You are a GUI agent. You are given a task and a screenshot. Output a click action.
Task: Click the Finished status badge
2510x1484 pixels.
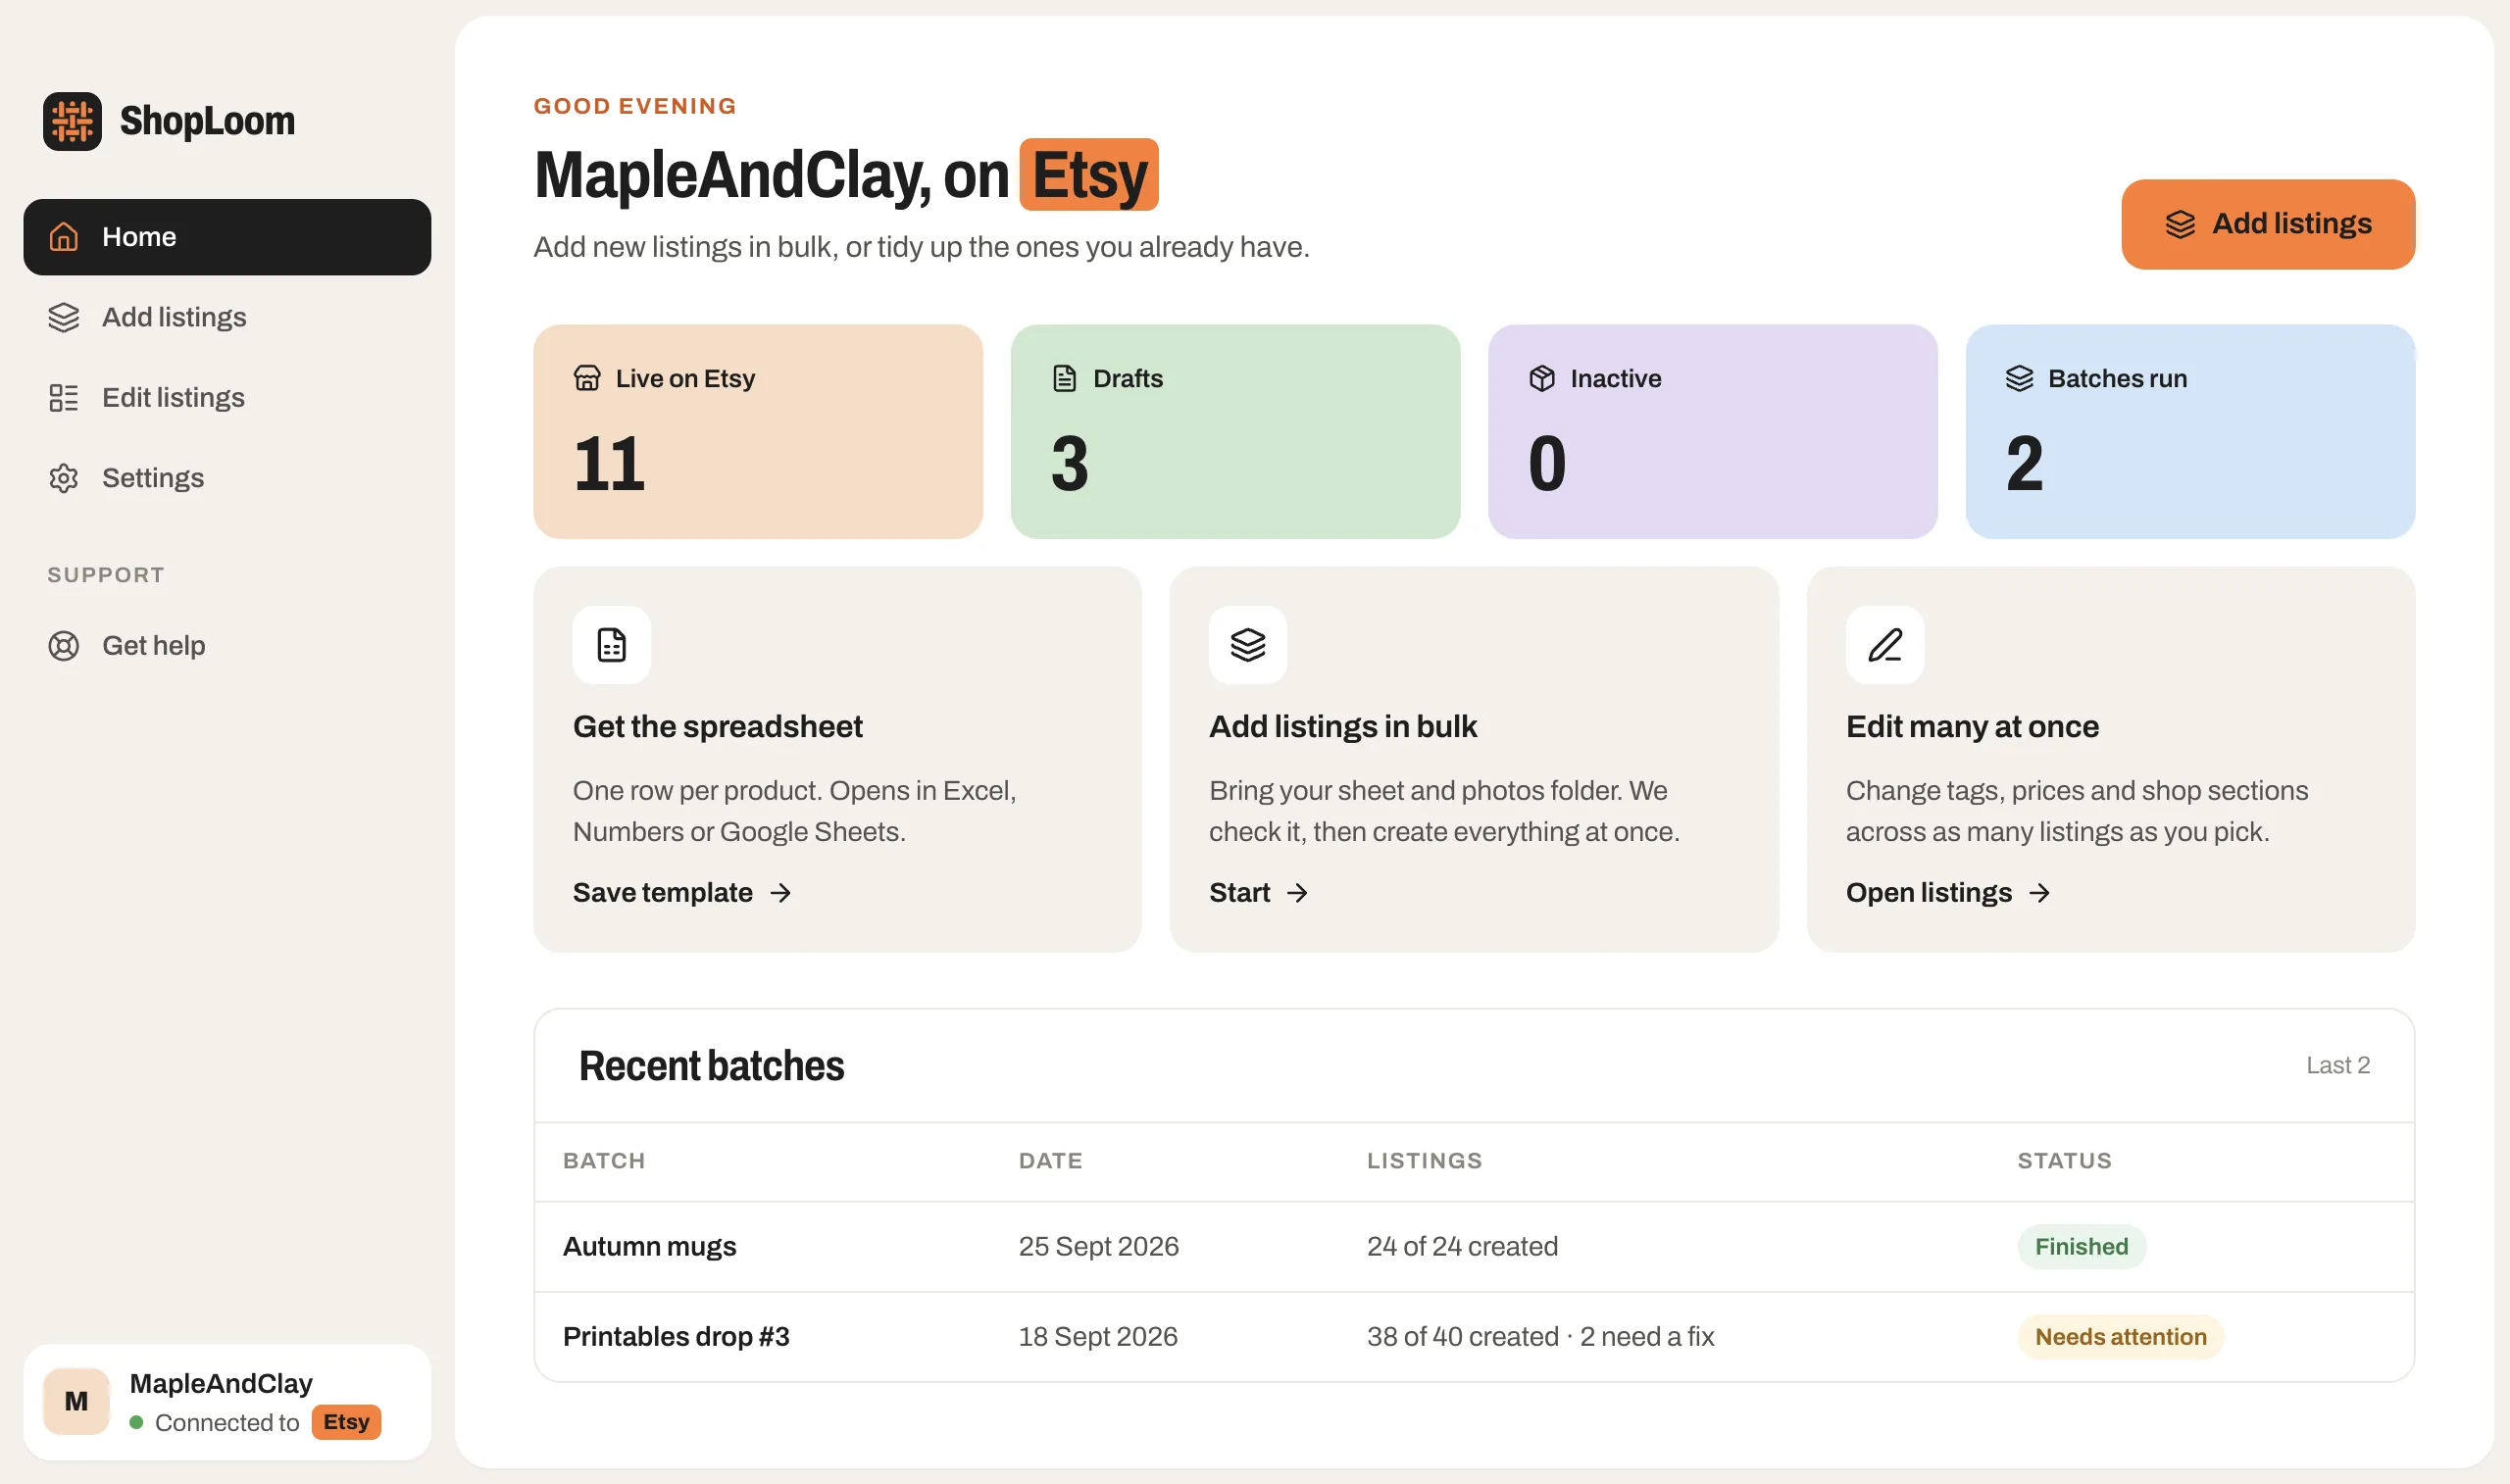(x=2081, y=1247)
